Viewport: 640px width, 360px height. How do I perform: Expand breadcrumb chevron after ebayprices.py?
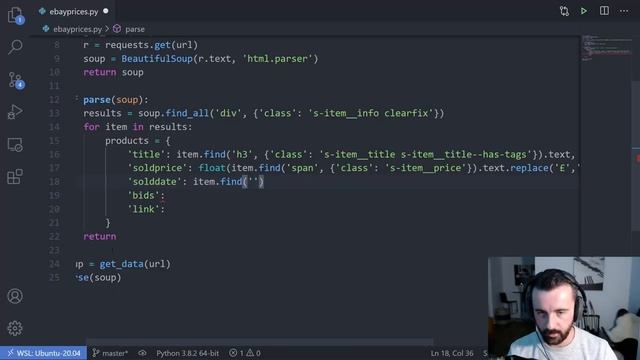tap(107, 29)
